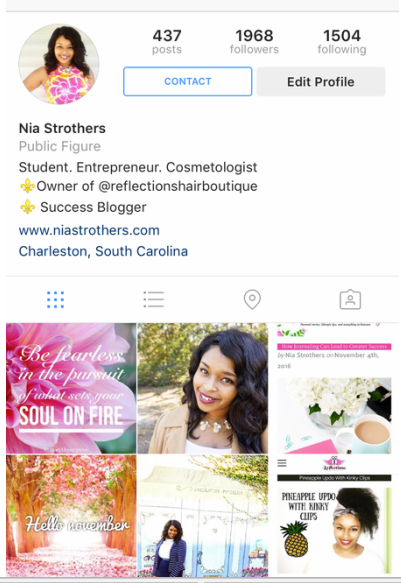The height and width of the screenshot is (583, 401).
Task: Open the journaling blog post thumbnail
Action: [x=334, y=388]
